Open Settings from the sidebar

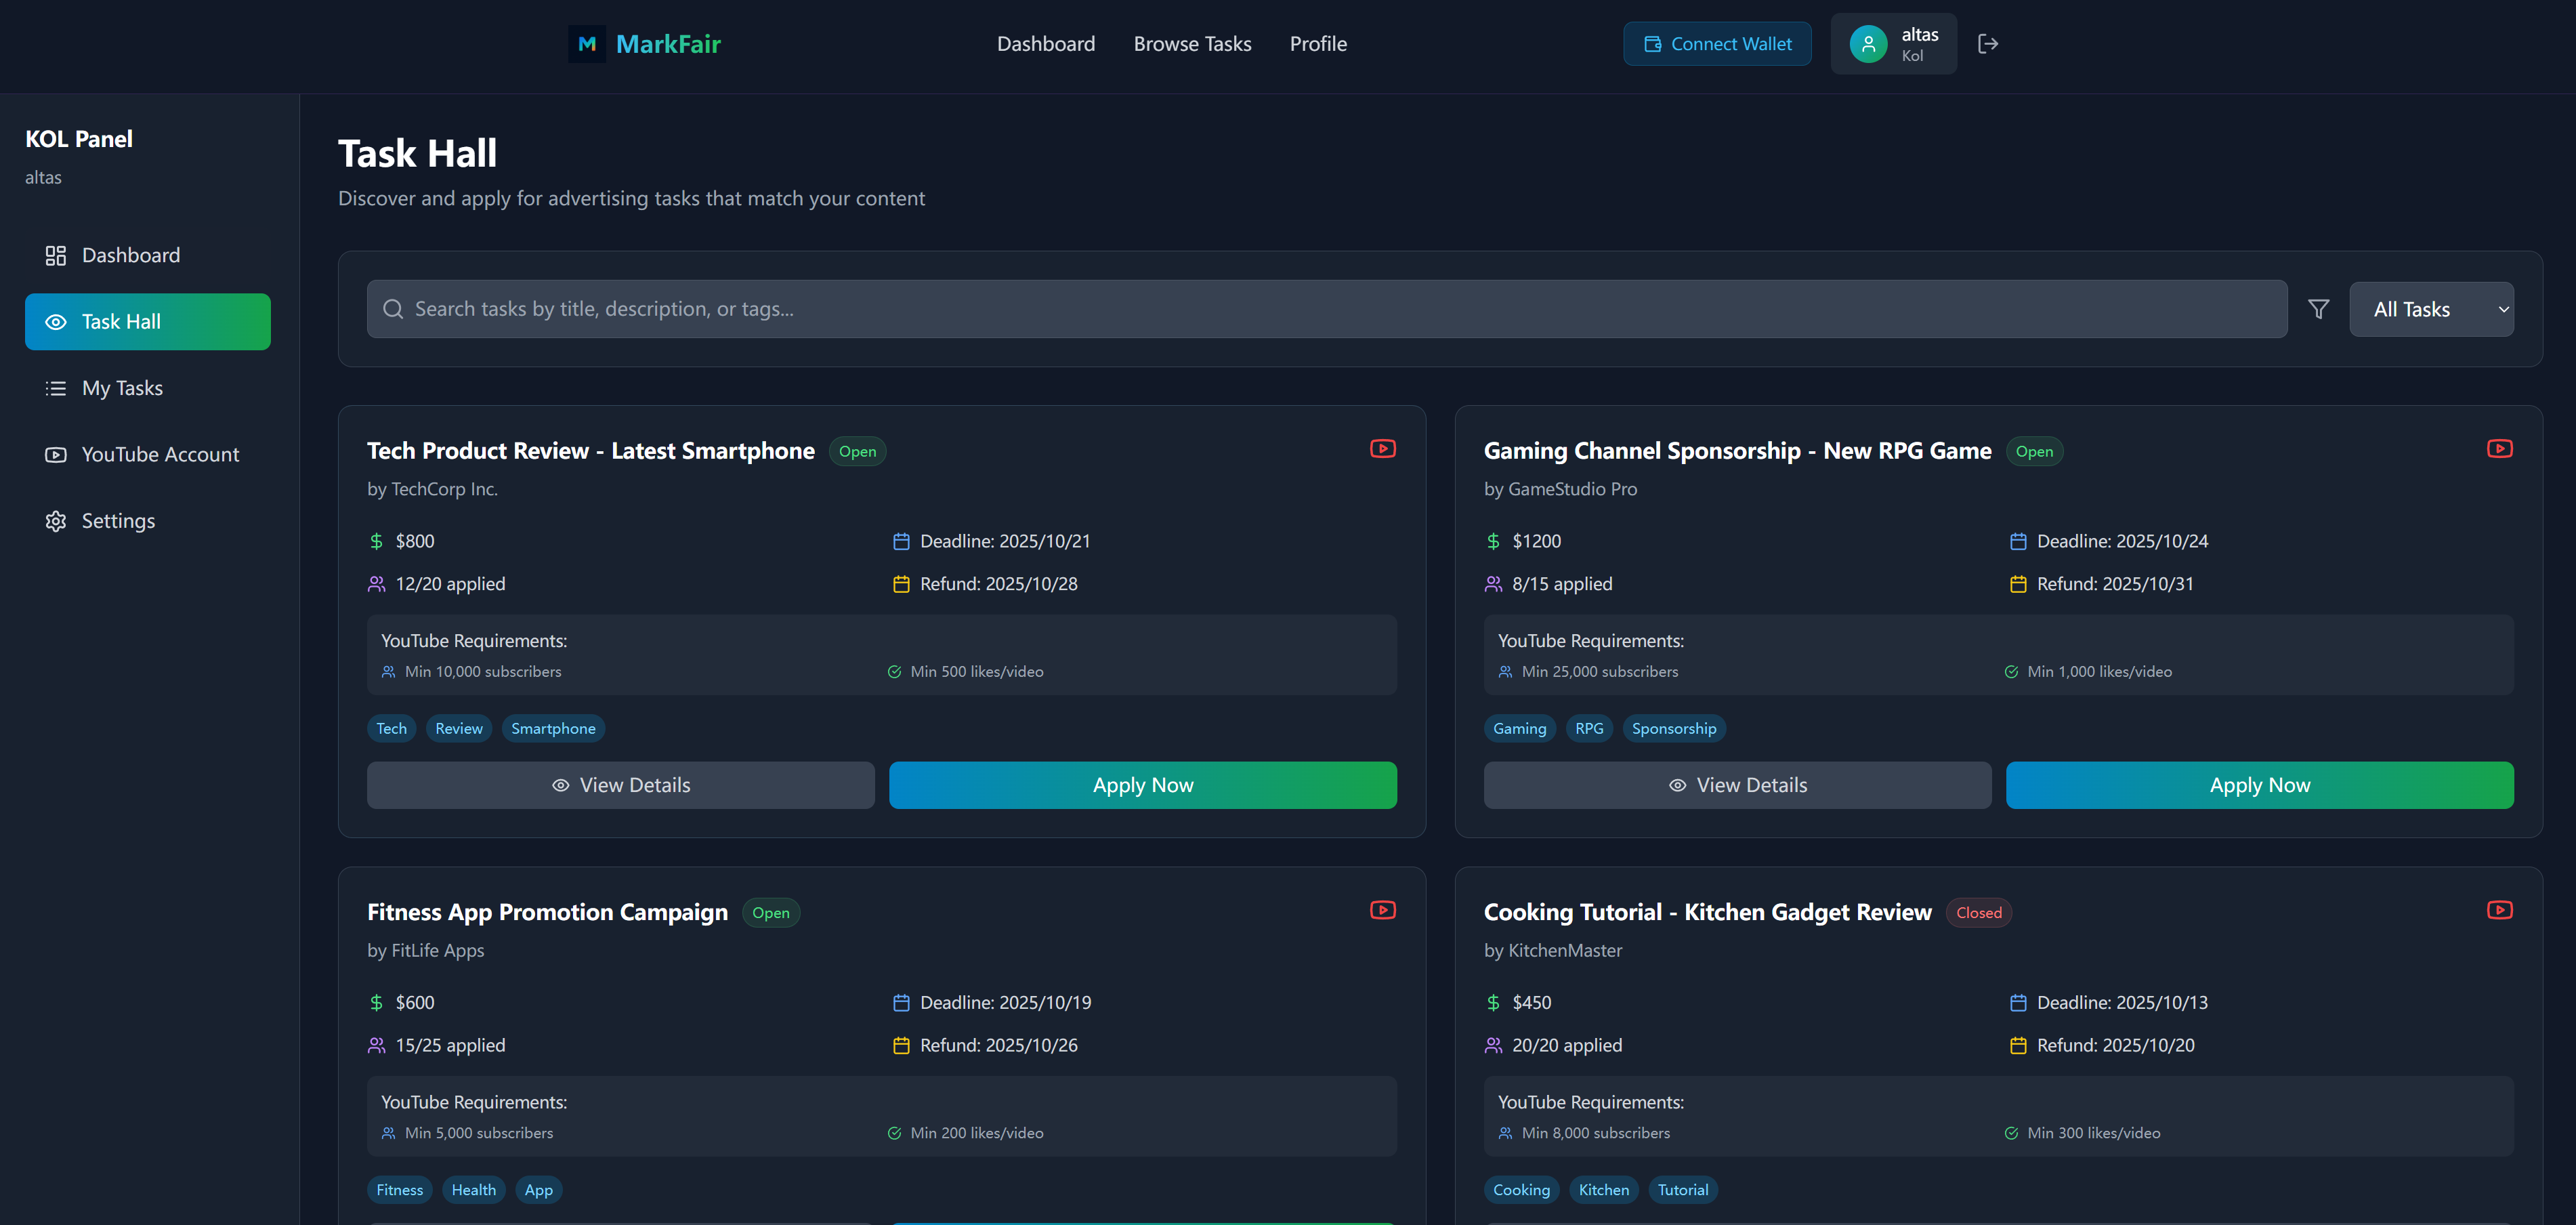click(x=118, y=521)
